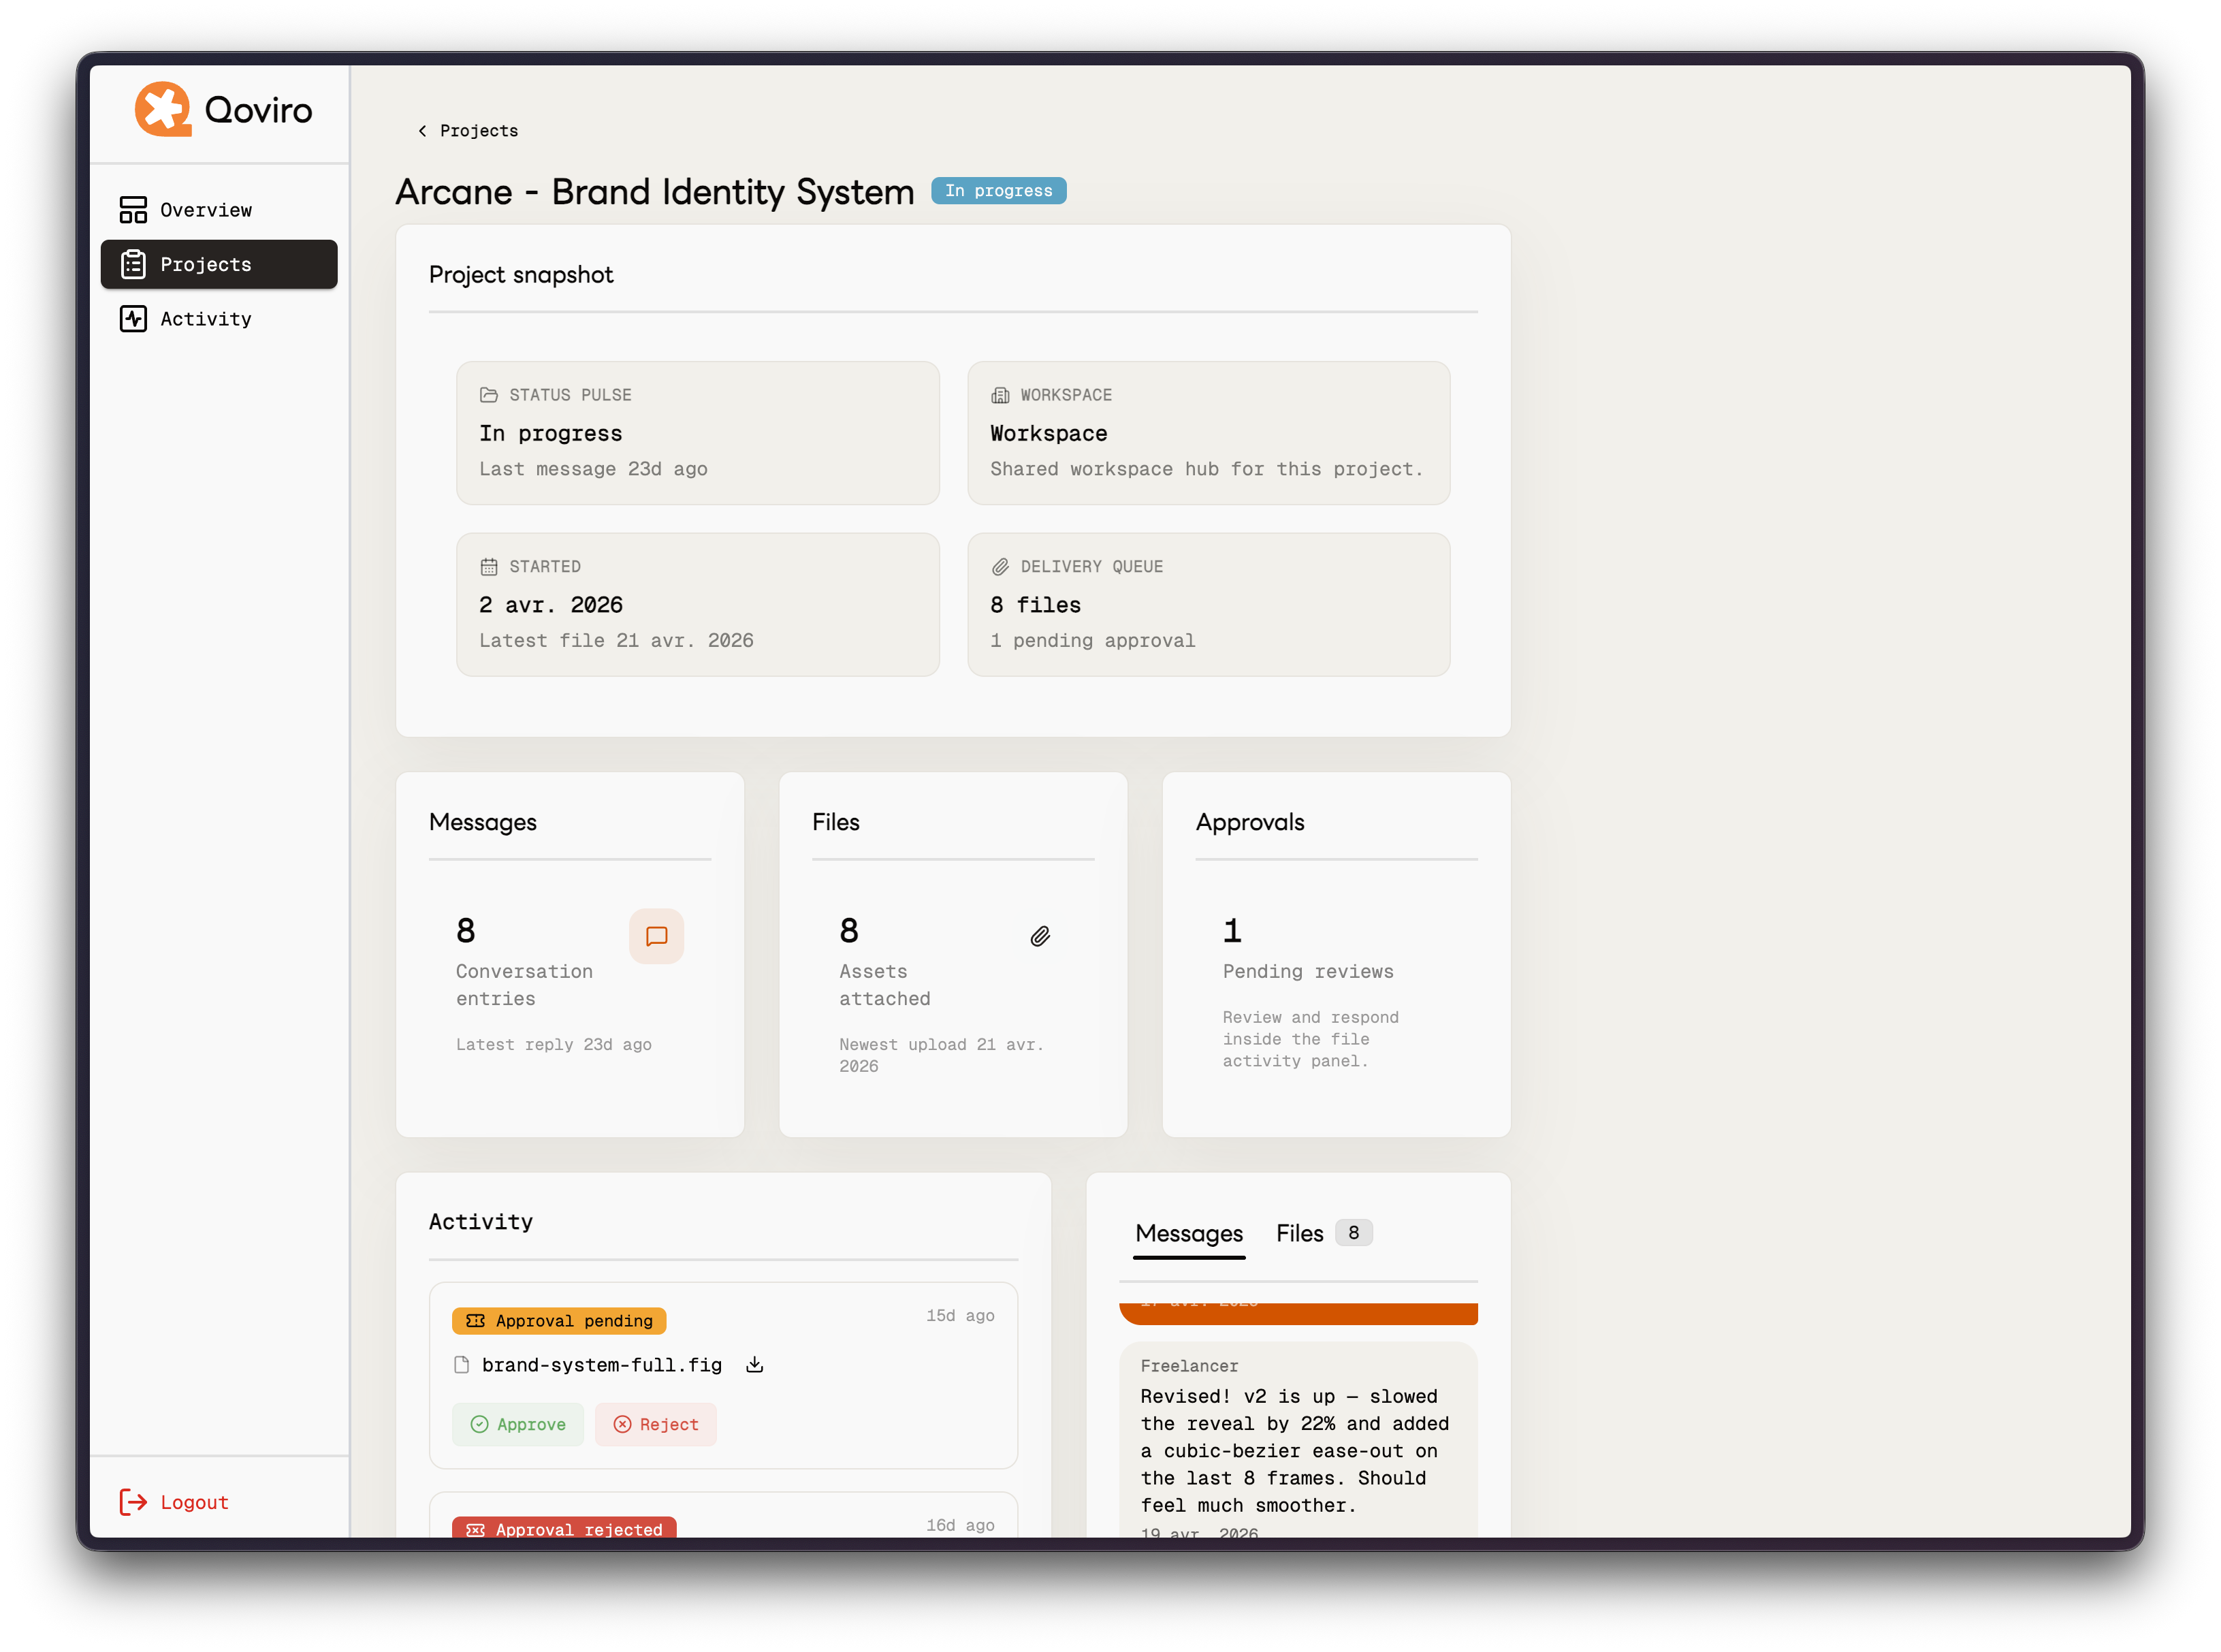Click the "Conversation entries" label

[524, 985]
